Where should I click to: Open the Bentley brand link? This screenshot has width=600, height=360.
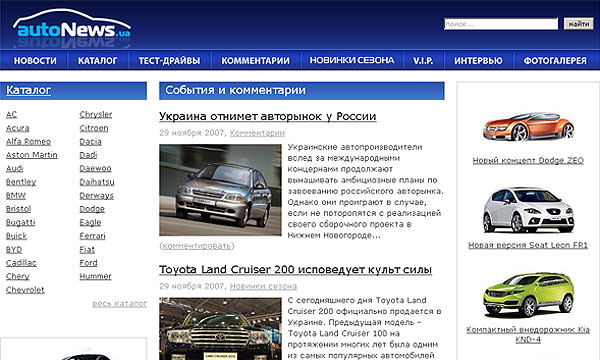[21, 182]
